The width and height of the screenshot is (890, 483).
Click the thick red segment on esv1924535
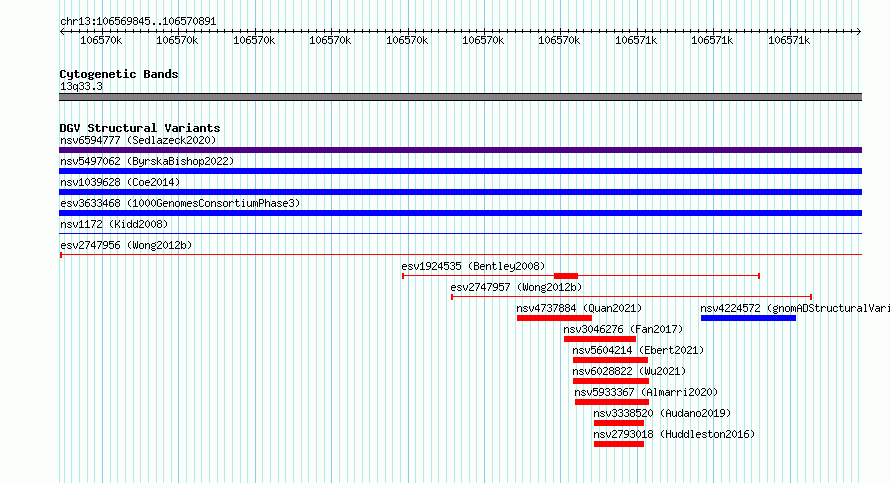pos(566,276)
